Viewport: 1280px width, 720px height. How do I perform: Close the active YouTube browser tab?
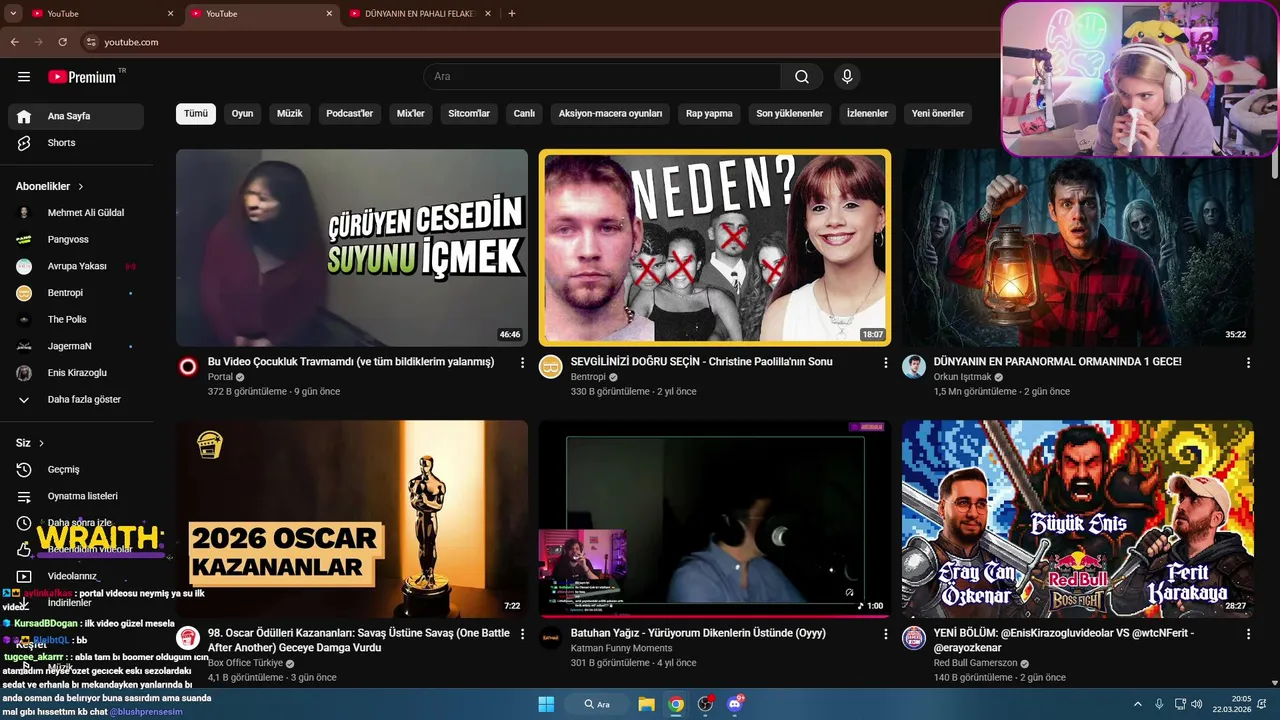(x=329, y=14)
